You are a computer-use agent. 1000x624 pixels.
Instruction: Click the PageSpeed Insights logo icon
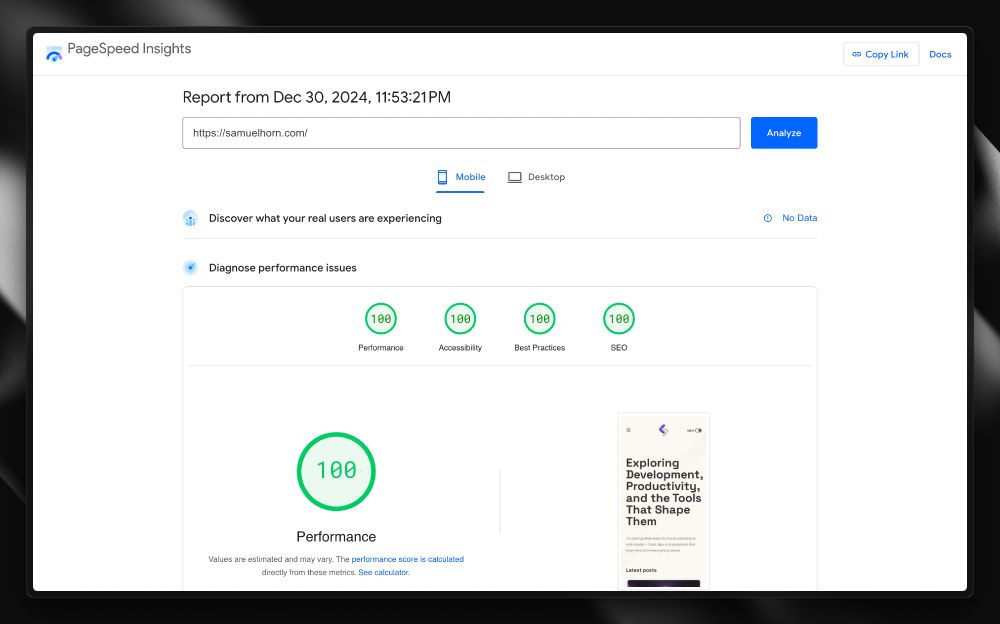(x=54, y=54)
